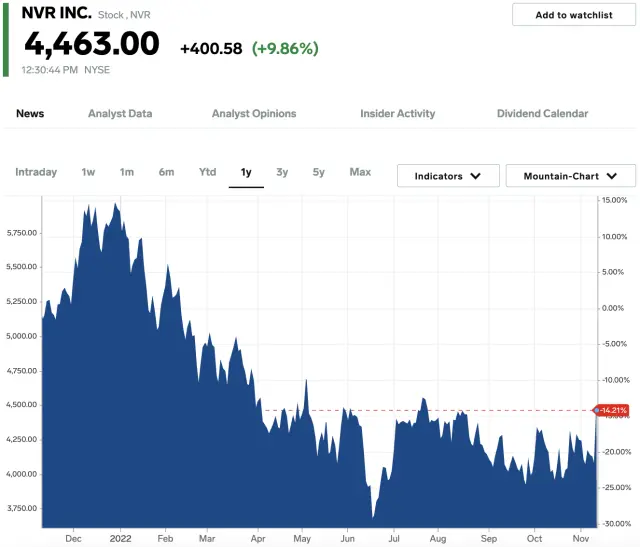Display the Max time range
Viewport: 640px width, 547px height.
[360, 172]
